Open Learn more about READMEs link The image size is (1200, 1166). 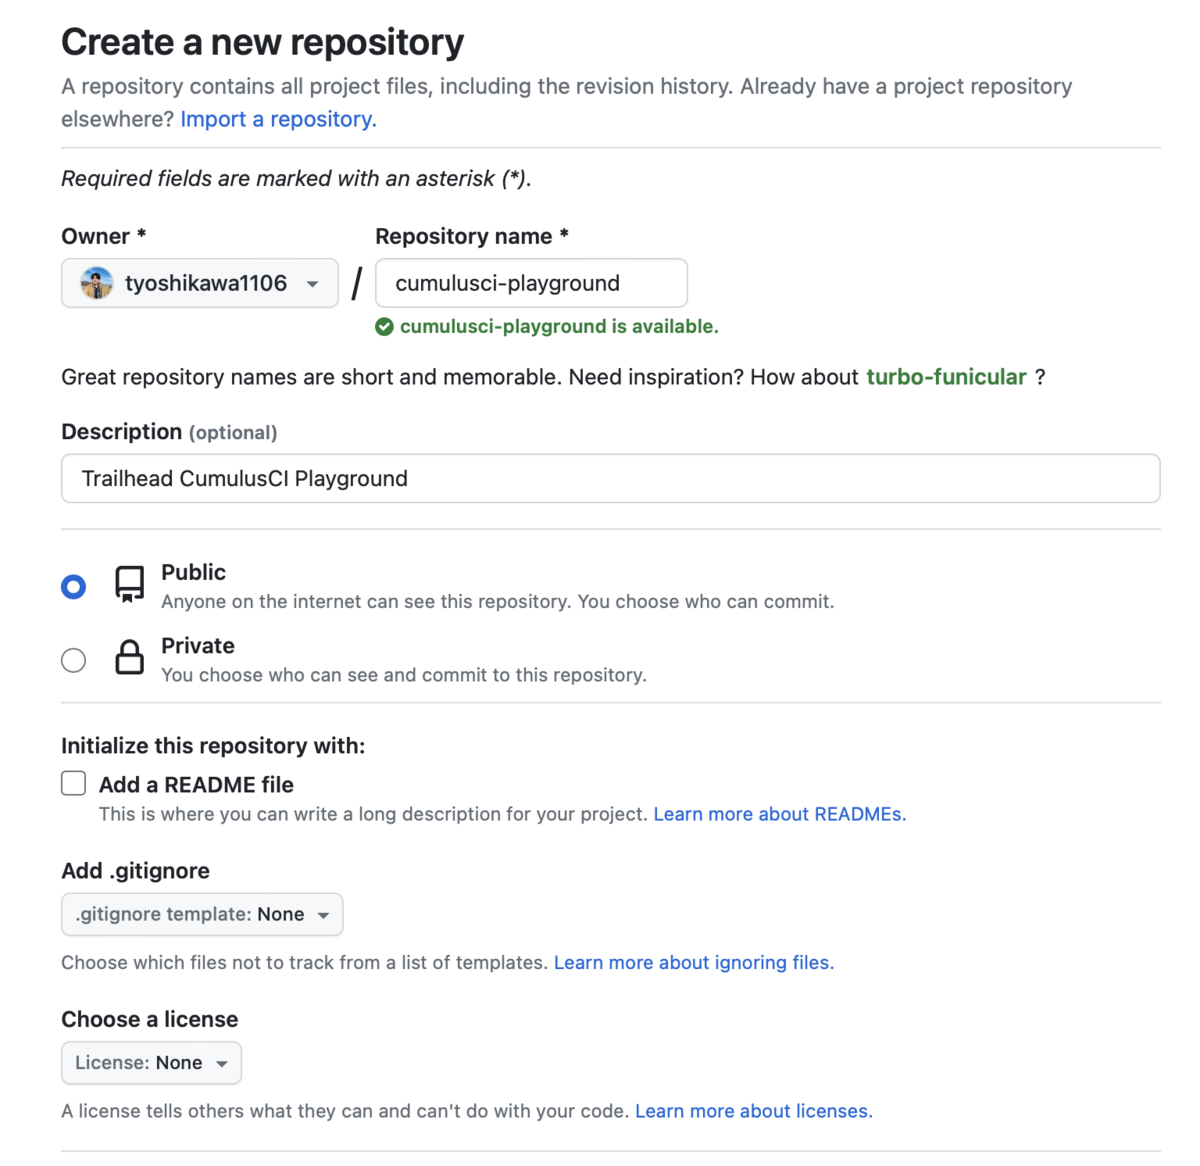pyautogui.click(x=779, y=814)
